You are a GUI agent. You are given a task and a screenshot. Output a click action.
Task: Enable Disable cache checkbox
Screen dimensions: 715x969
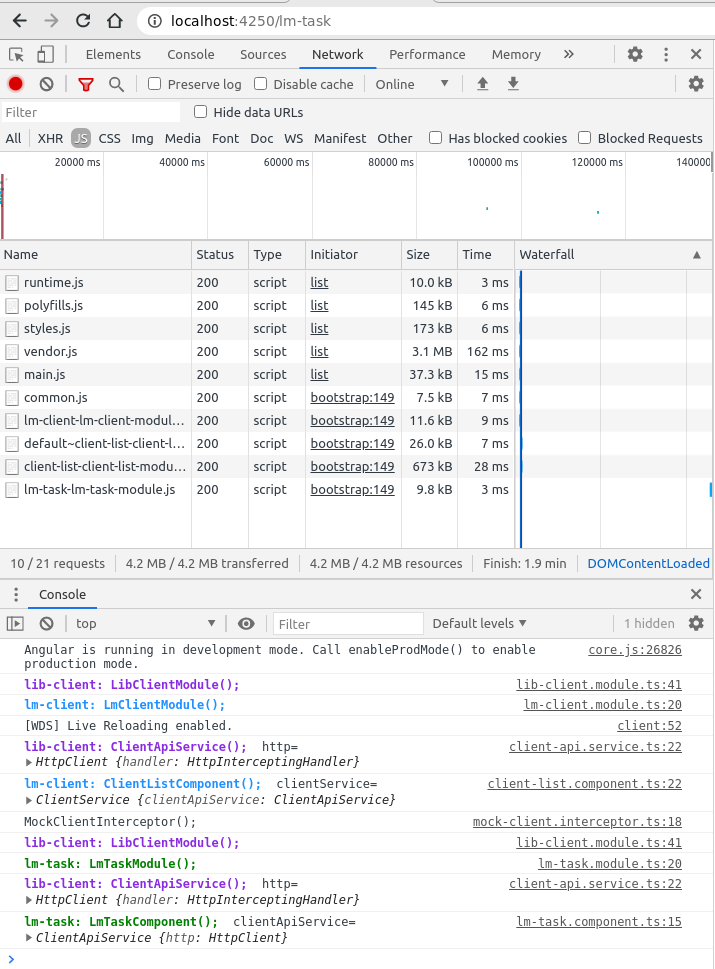(261, 83)
